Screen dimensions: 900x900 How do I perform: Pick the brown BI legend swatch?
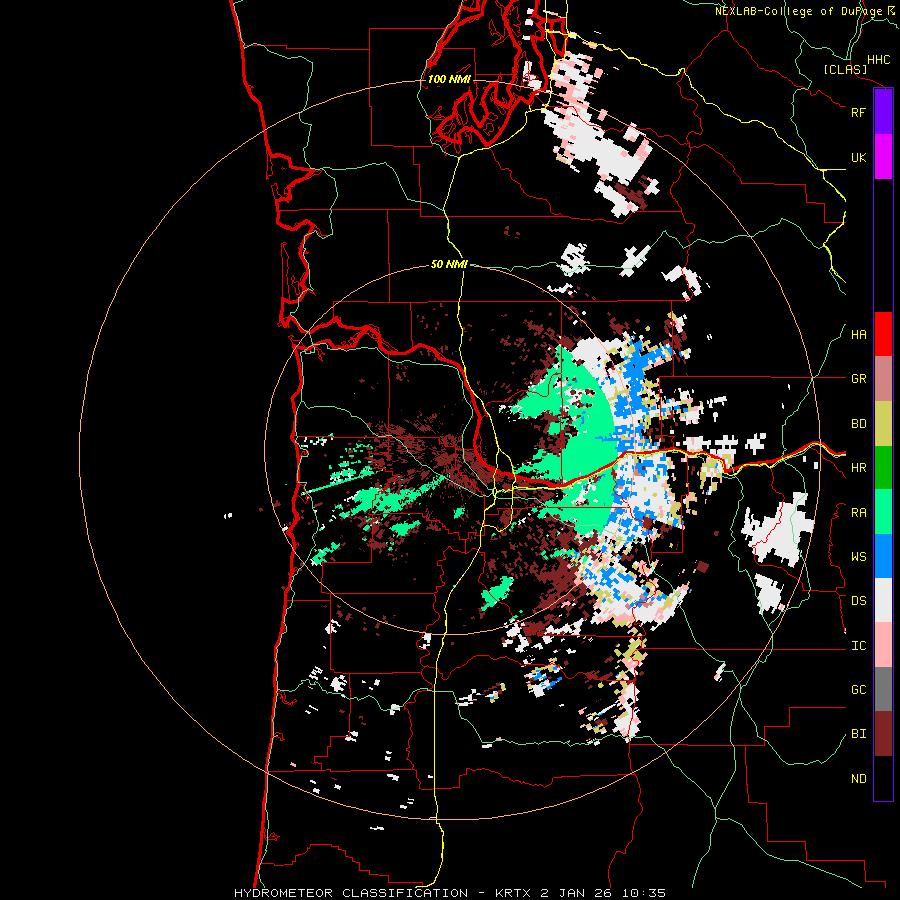tap(883, 734)
